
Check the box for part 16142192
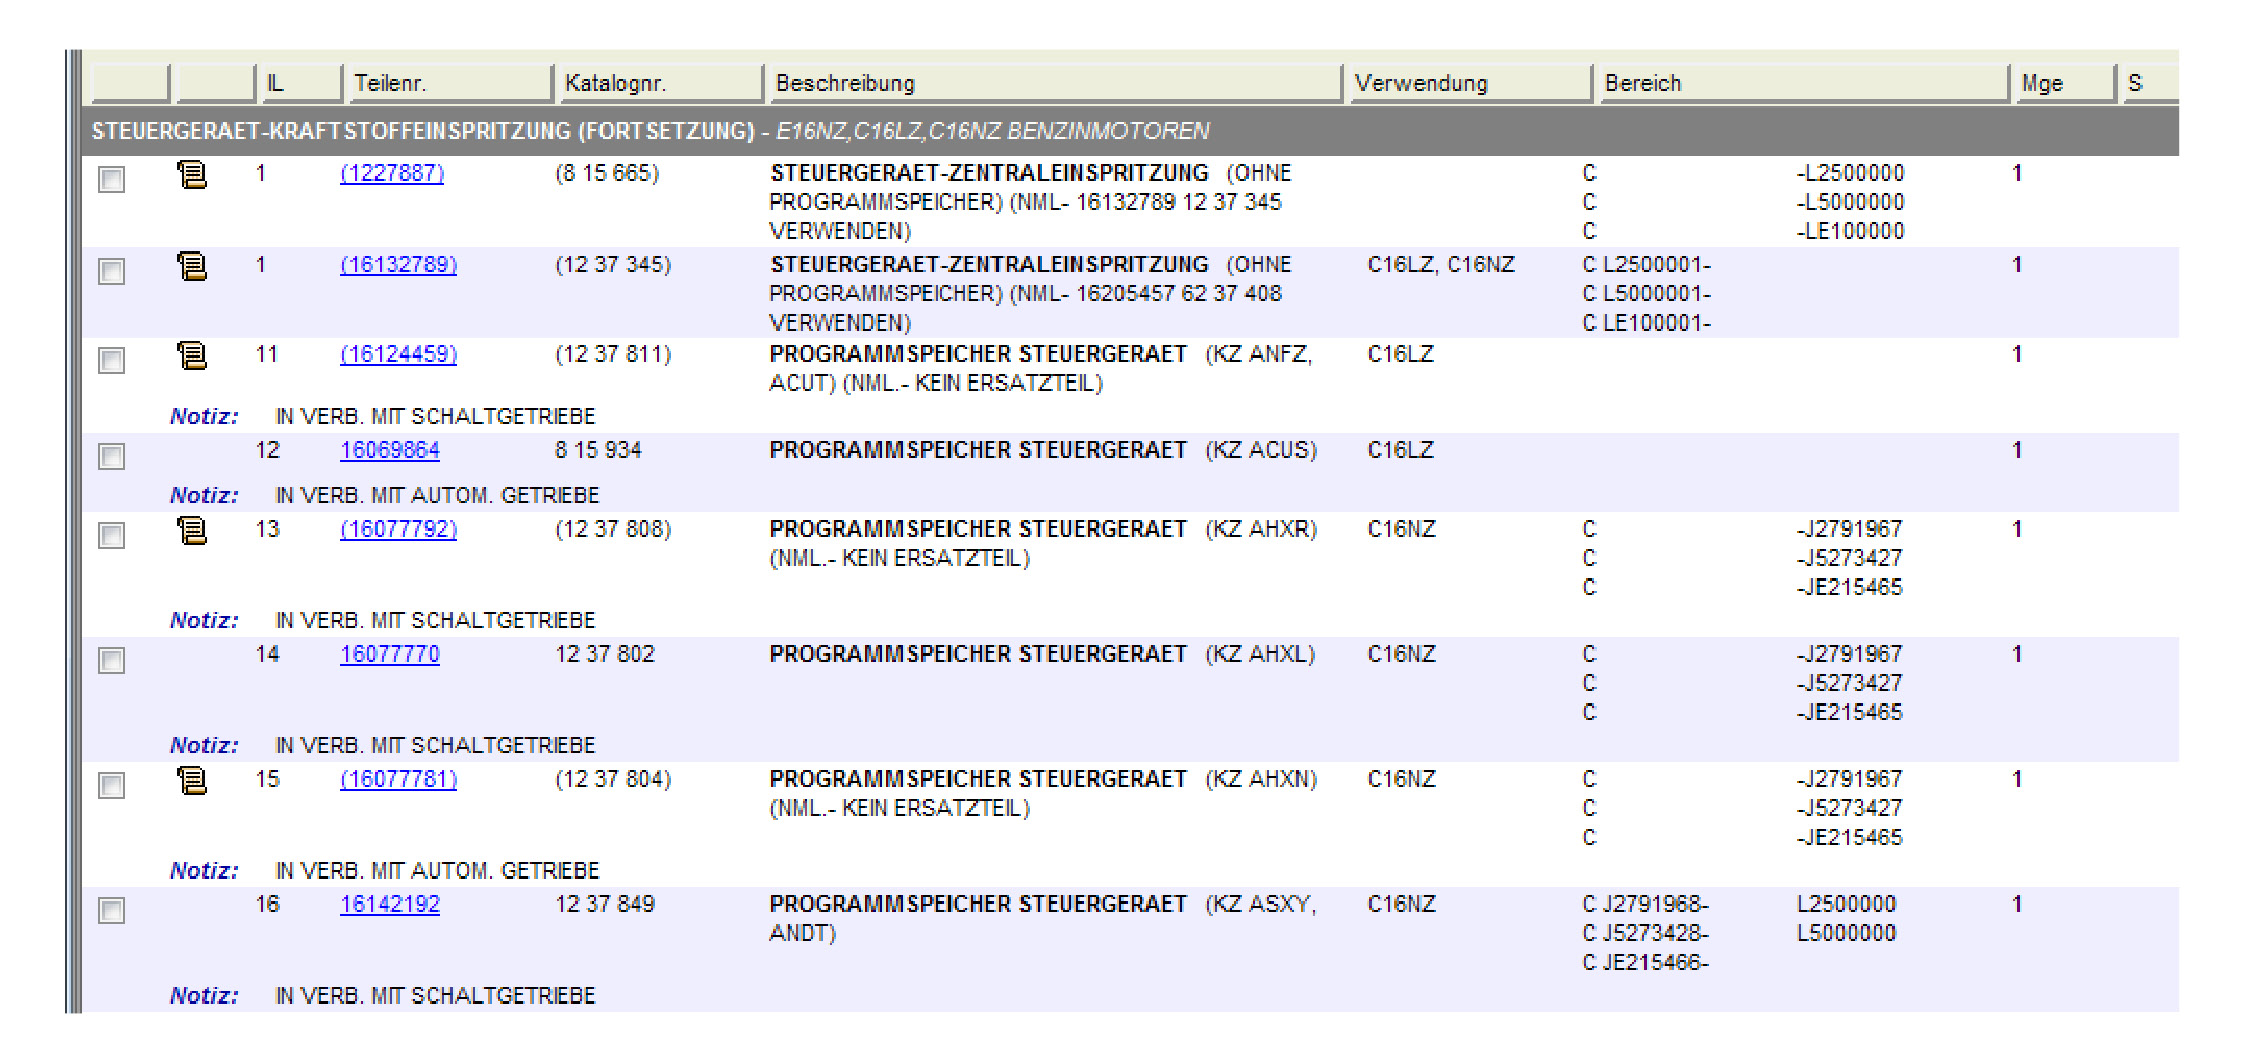click(x=112, y=911)
